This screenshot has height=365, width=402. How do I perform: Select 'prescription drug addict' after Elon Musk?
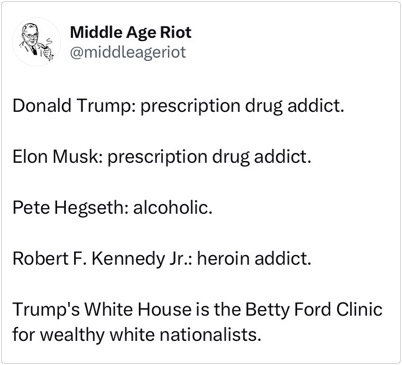(x=208, y=157)
